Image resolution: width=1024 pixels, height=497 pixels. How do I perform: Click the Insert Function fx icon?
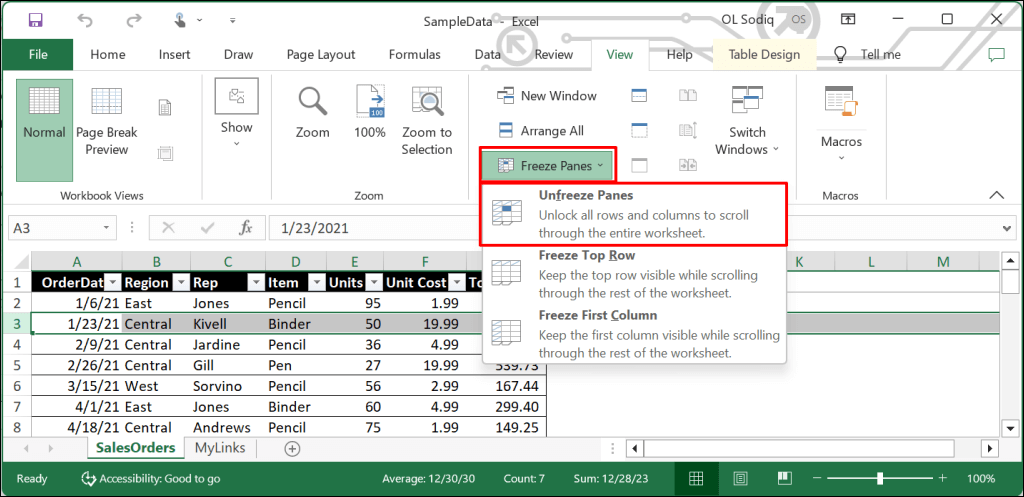click(x=246, y=228)
